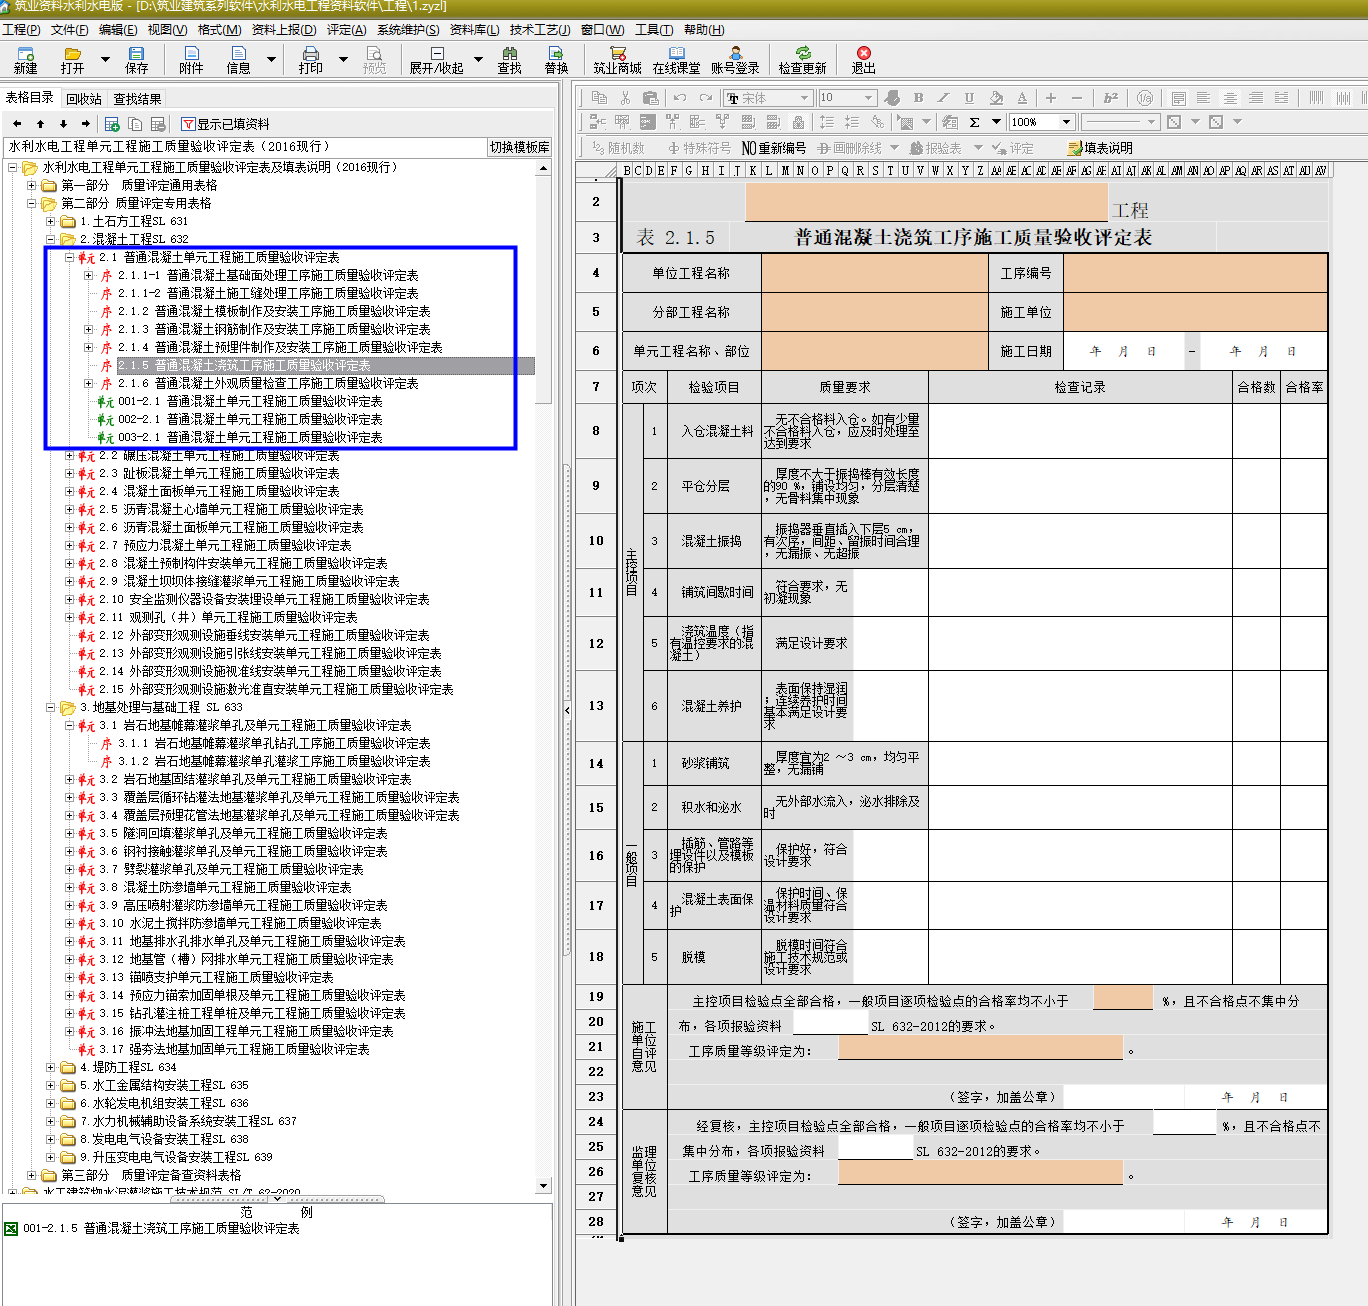The width and height of the screenshot is (1368, 1306).
Task: Click the 展开/收起 expand-collapse icon
Action: click(x=437, y=60)
